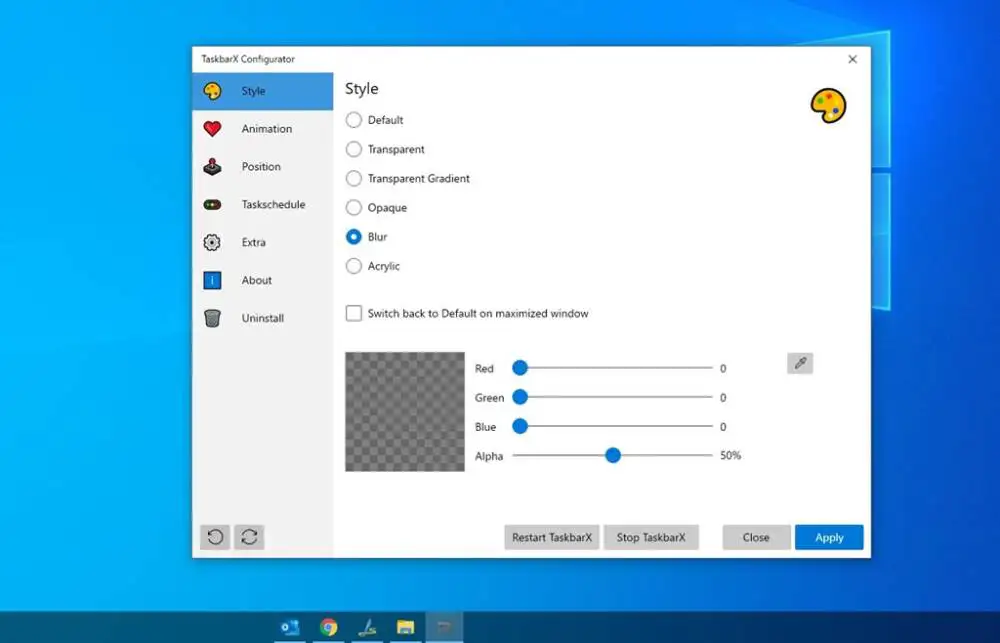Viewport: 1000px width, 643px height.
Task: Click the Stop TaskbarX button
Action: (x=651, y=537)
